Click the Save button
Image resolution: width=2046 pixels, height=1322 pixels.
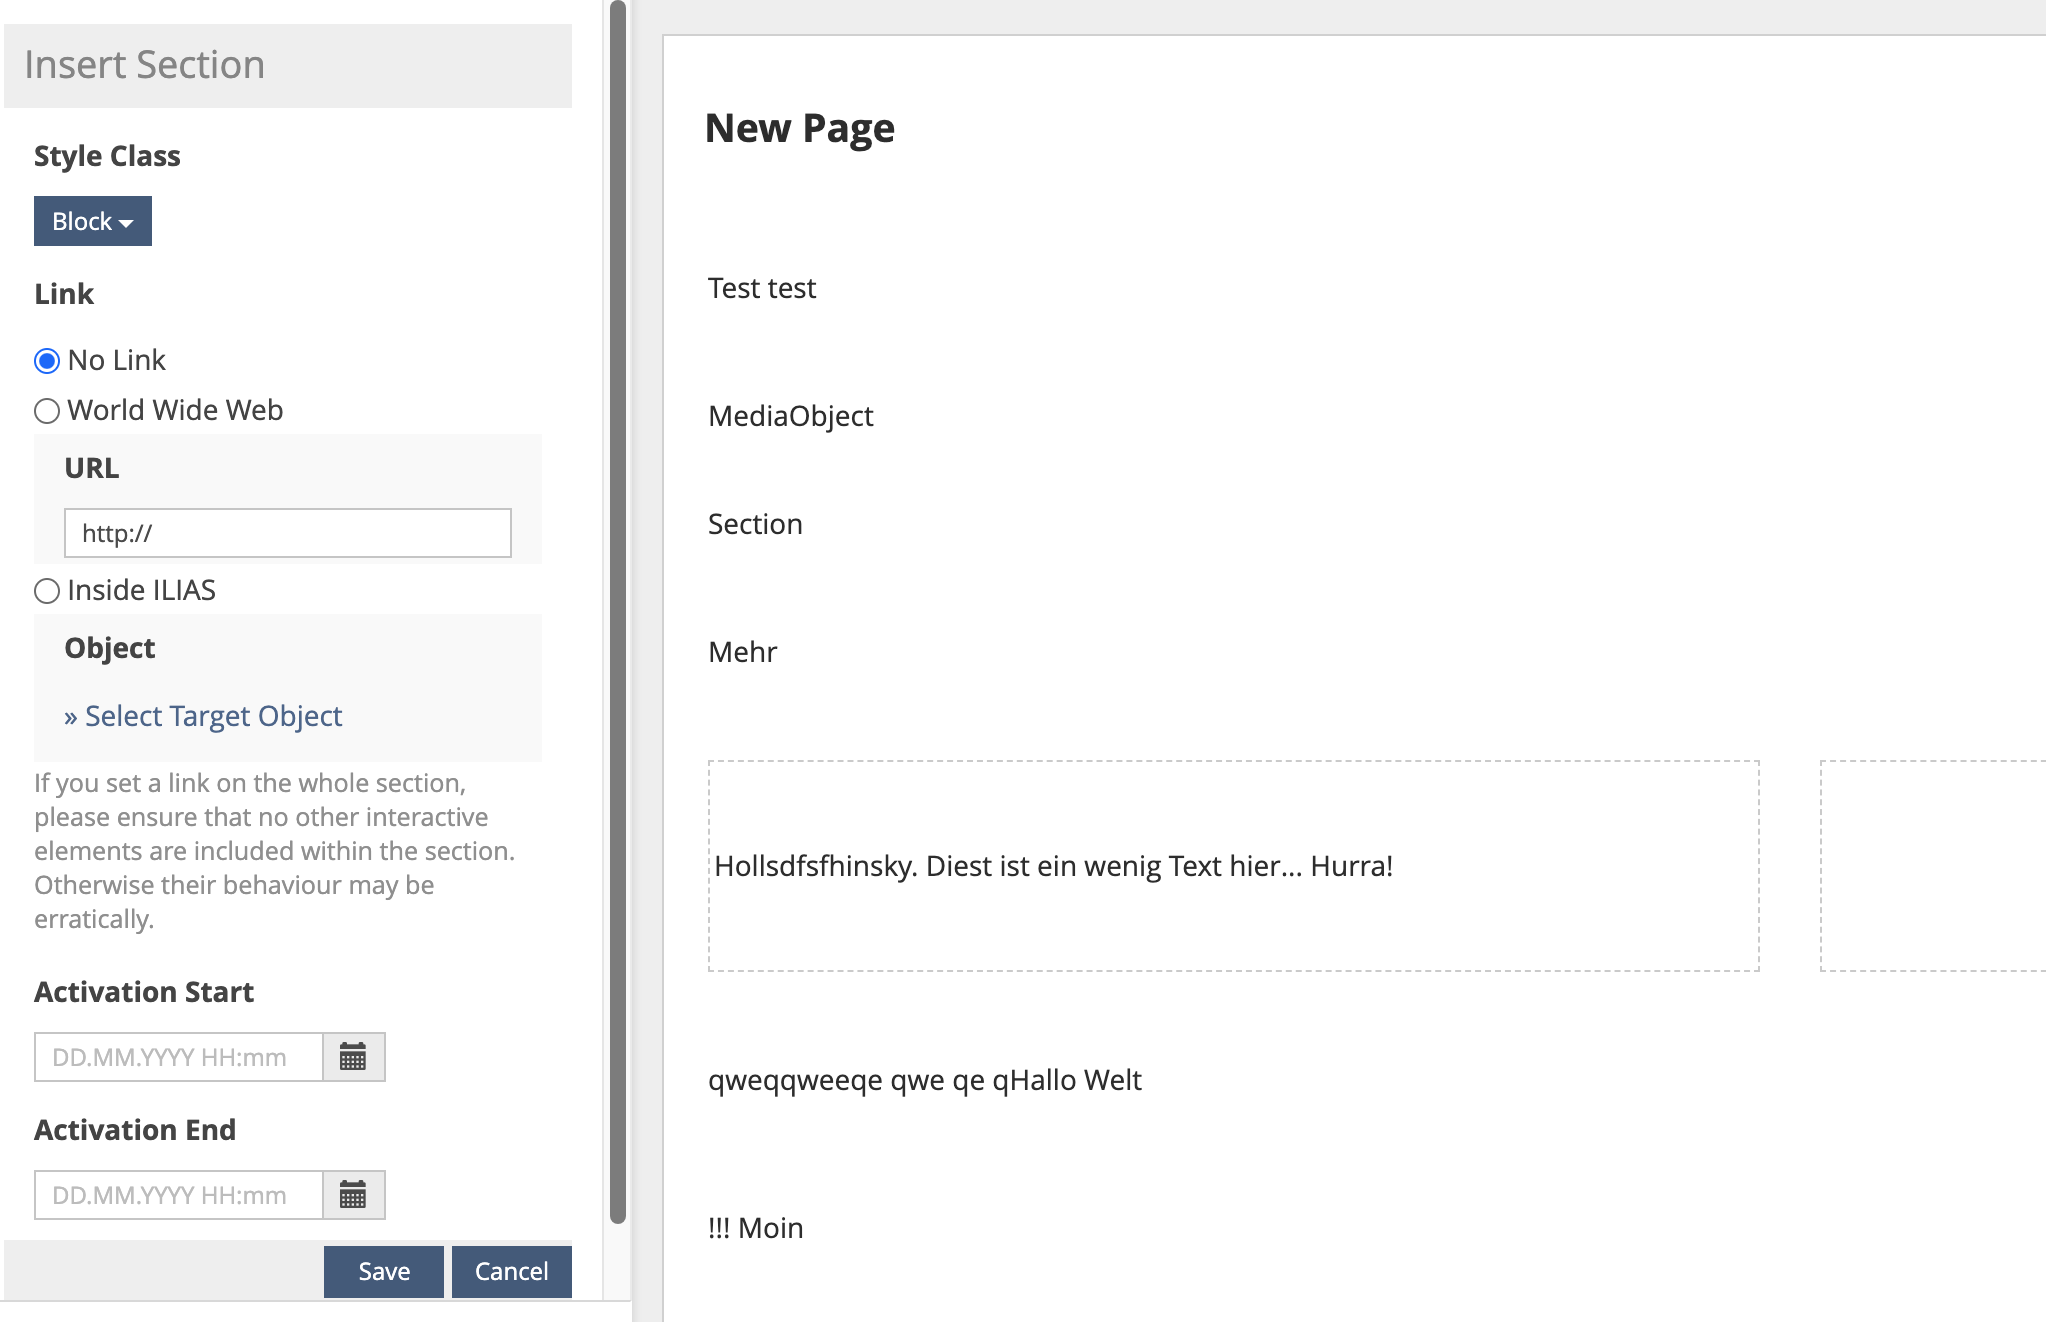[383, 1271]
